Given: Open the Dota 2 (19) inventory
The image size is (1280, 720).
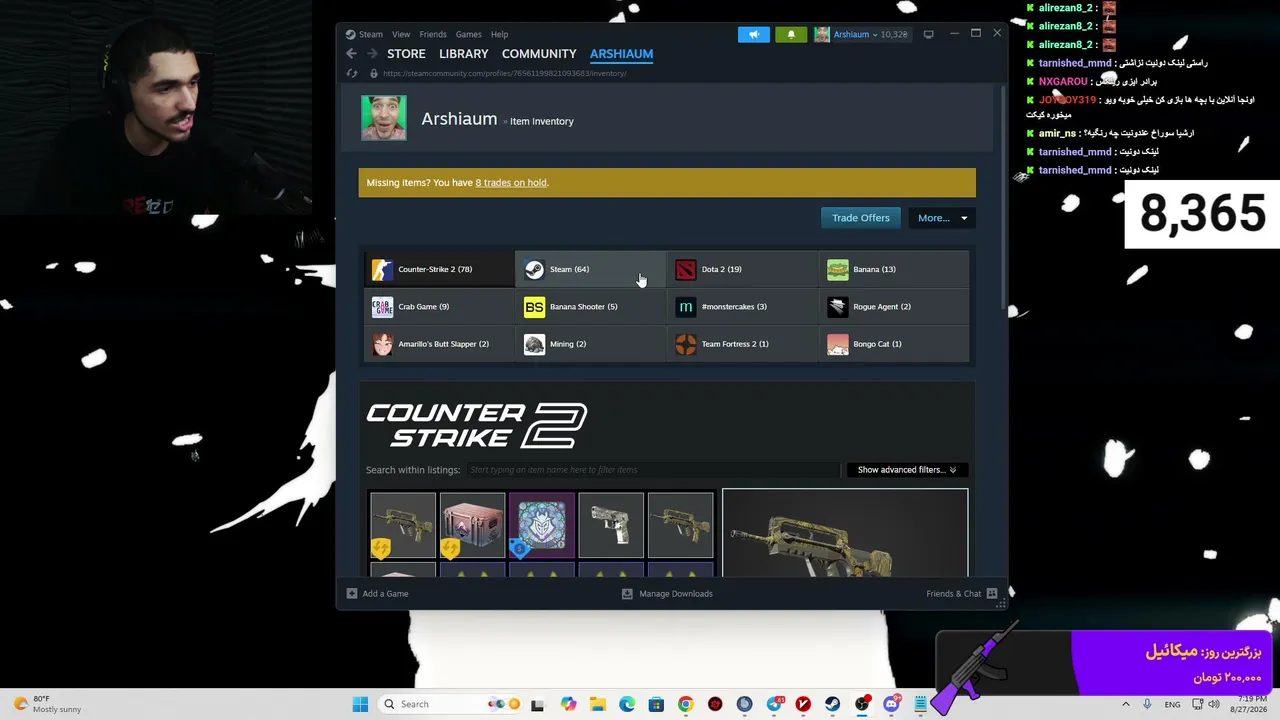Looking at the screenshot, I should (x=743, y=269).
